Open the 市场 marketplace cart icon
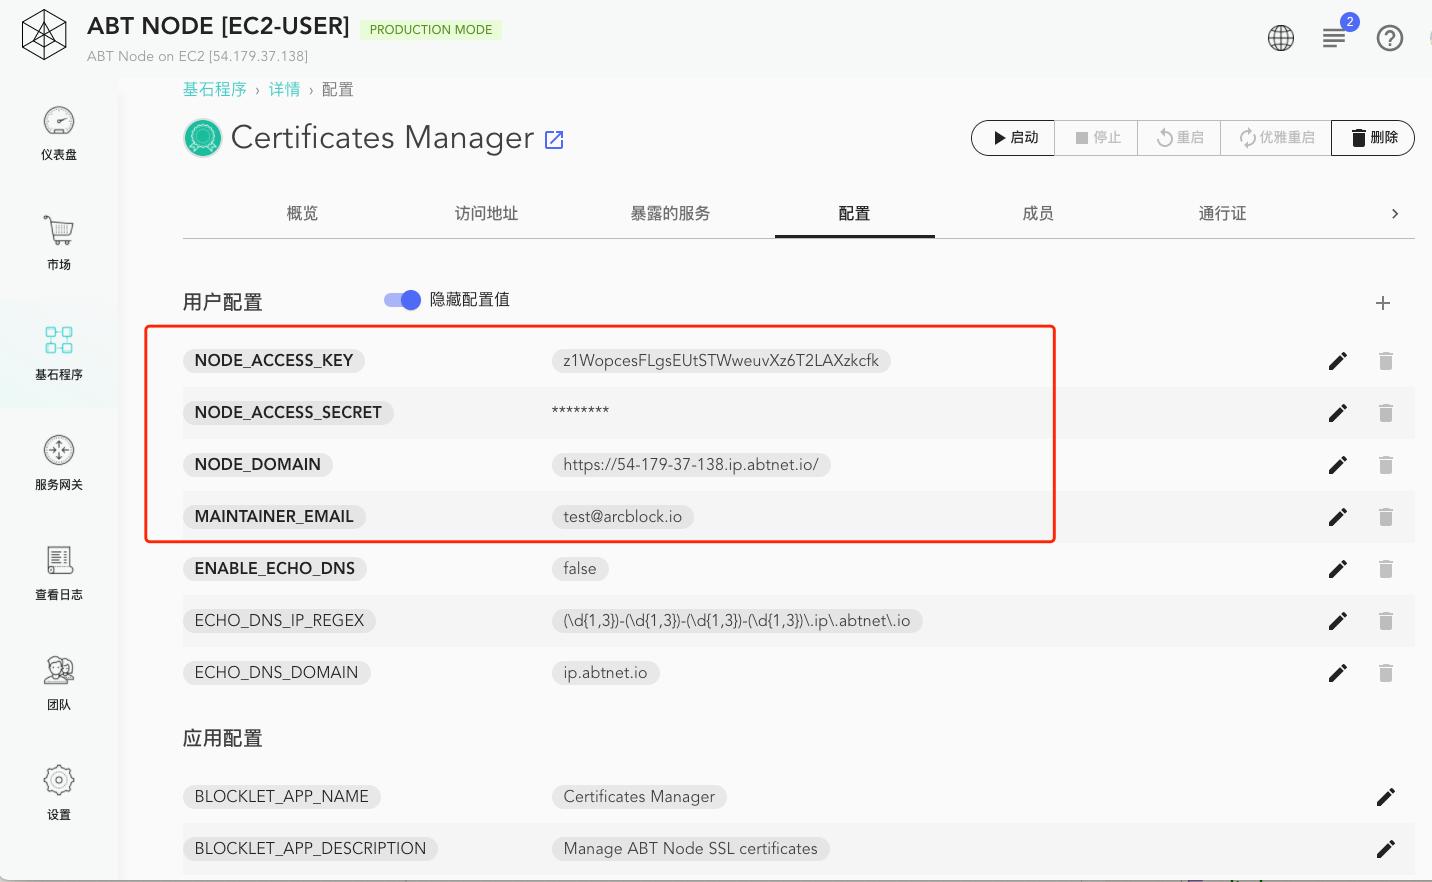1432x882 pixels. pos(59,231)
